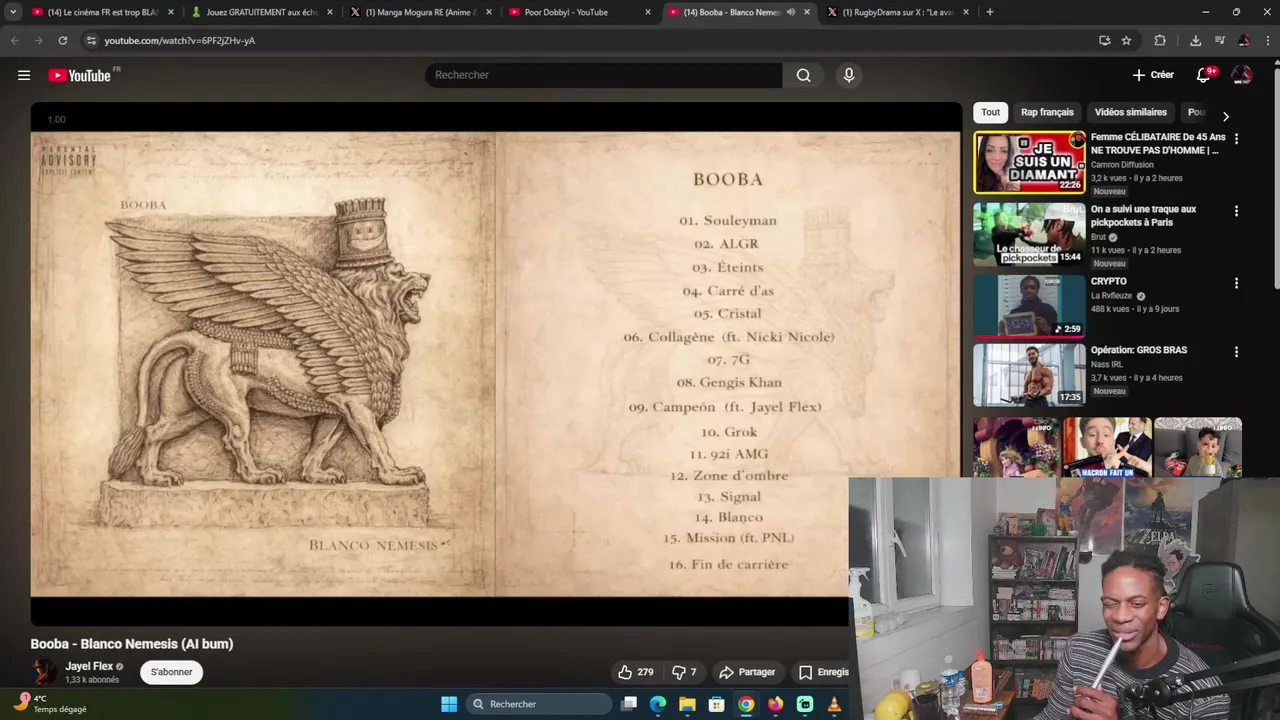Switch to 'Le cinéma FR est trop BLA' tab
The height and width of the screenshot is (720, 1280).
[x=102, y=12]
